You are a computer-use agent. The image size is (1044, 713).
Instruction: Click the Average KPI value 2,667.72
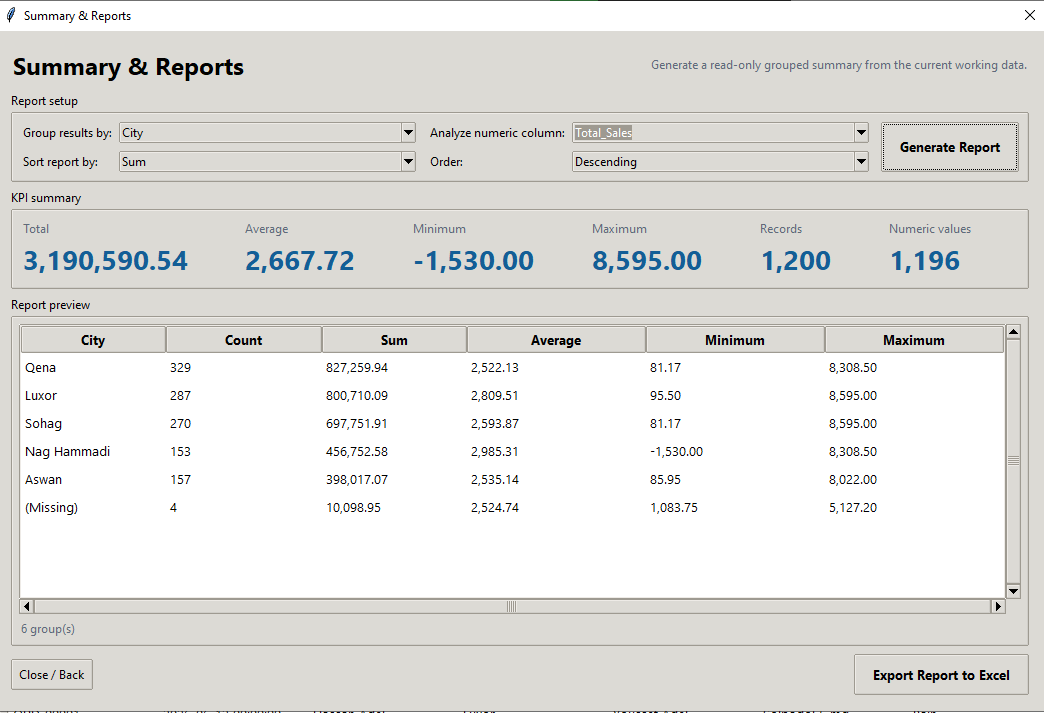pyautogui.click(x=300, y=260)
